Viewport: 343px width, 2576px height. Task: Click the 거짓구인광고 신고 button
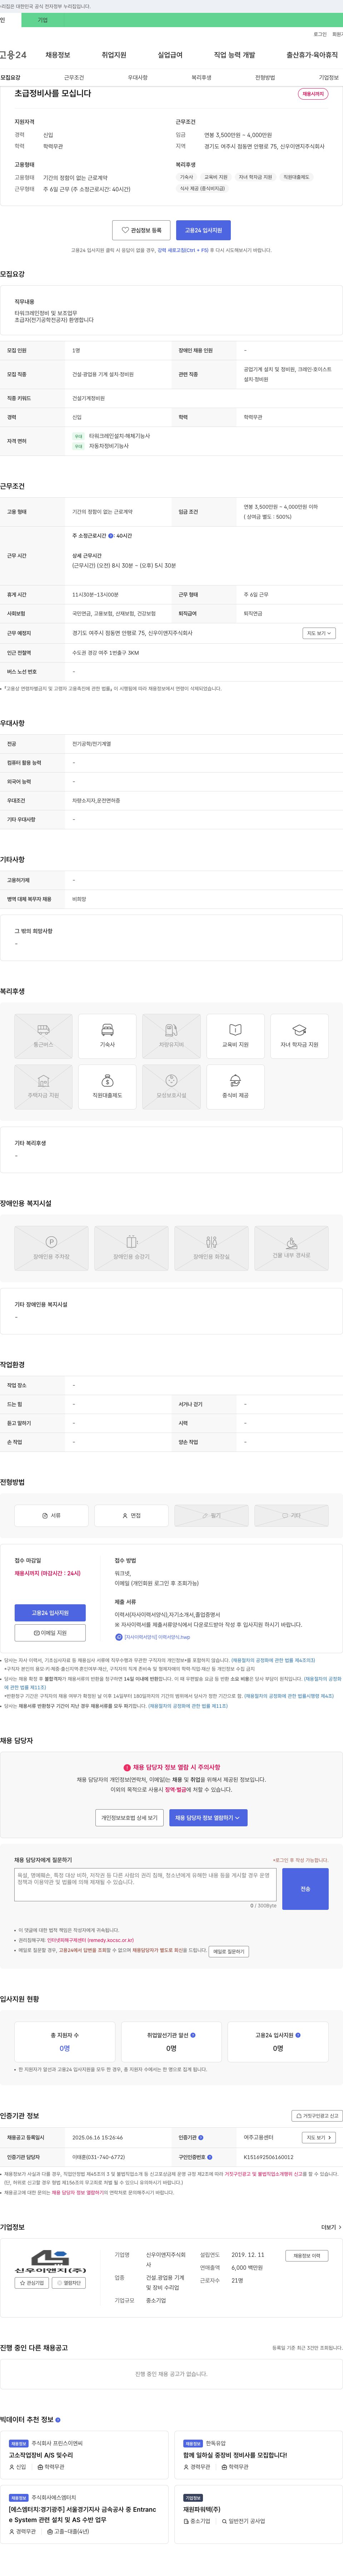(x=317, y=2116)
